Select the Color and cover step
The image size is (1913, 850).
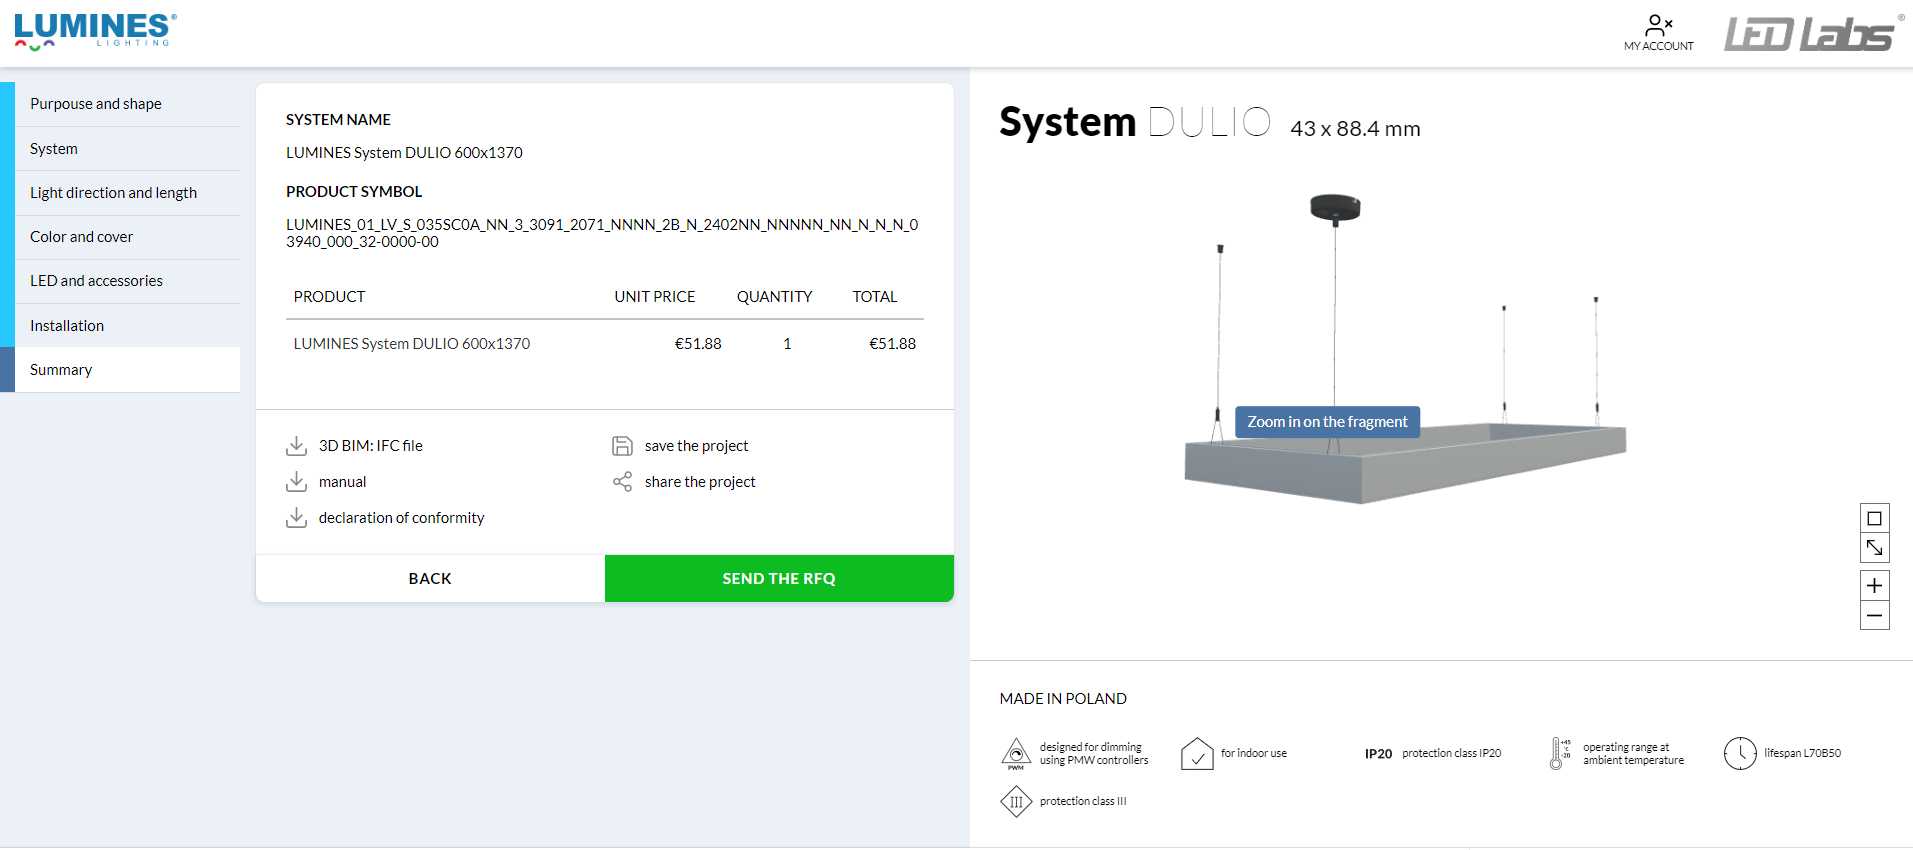[x=128, y=237]
